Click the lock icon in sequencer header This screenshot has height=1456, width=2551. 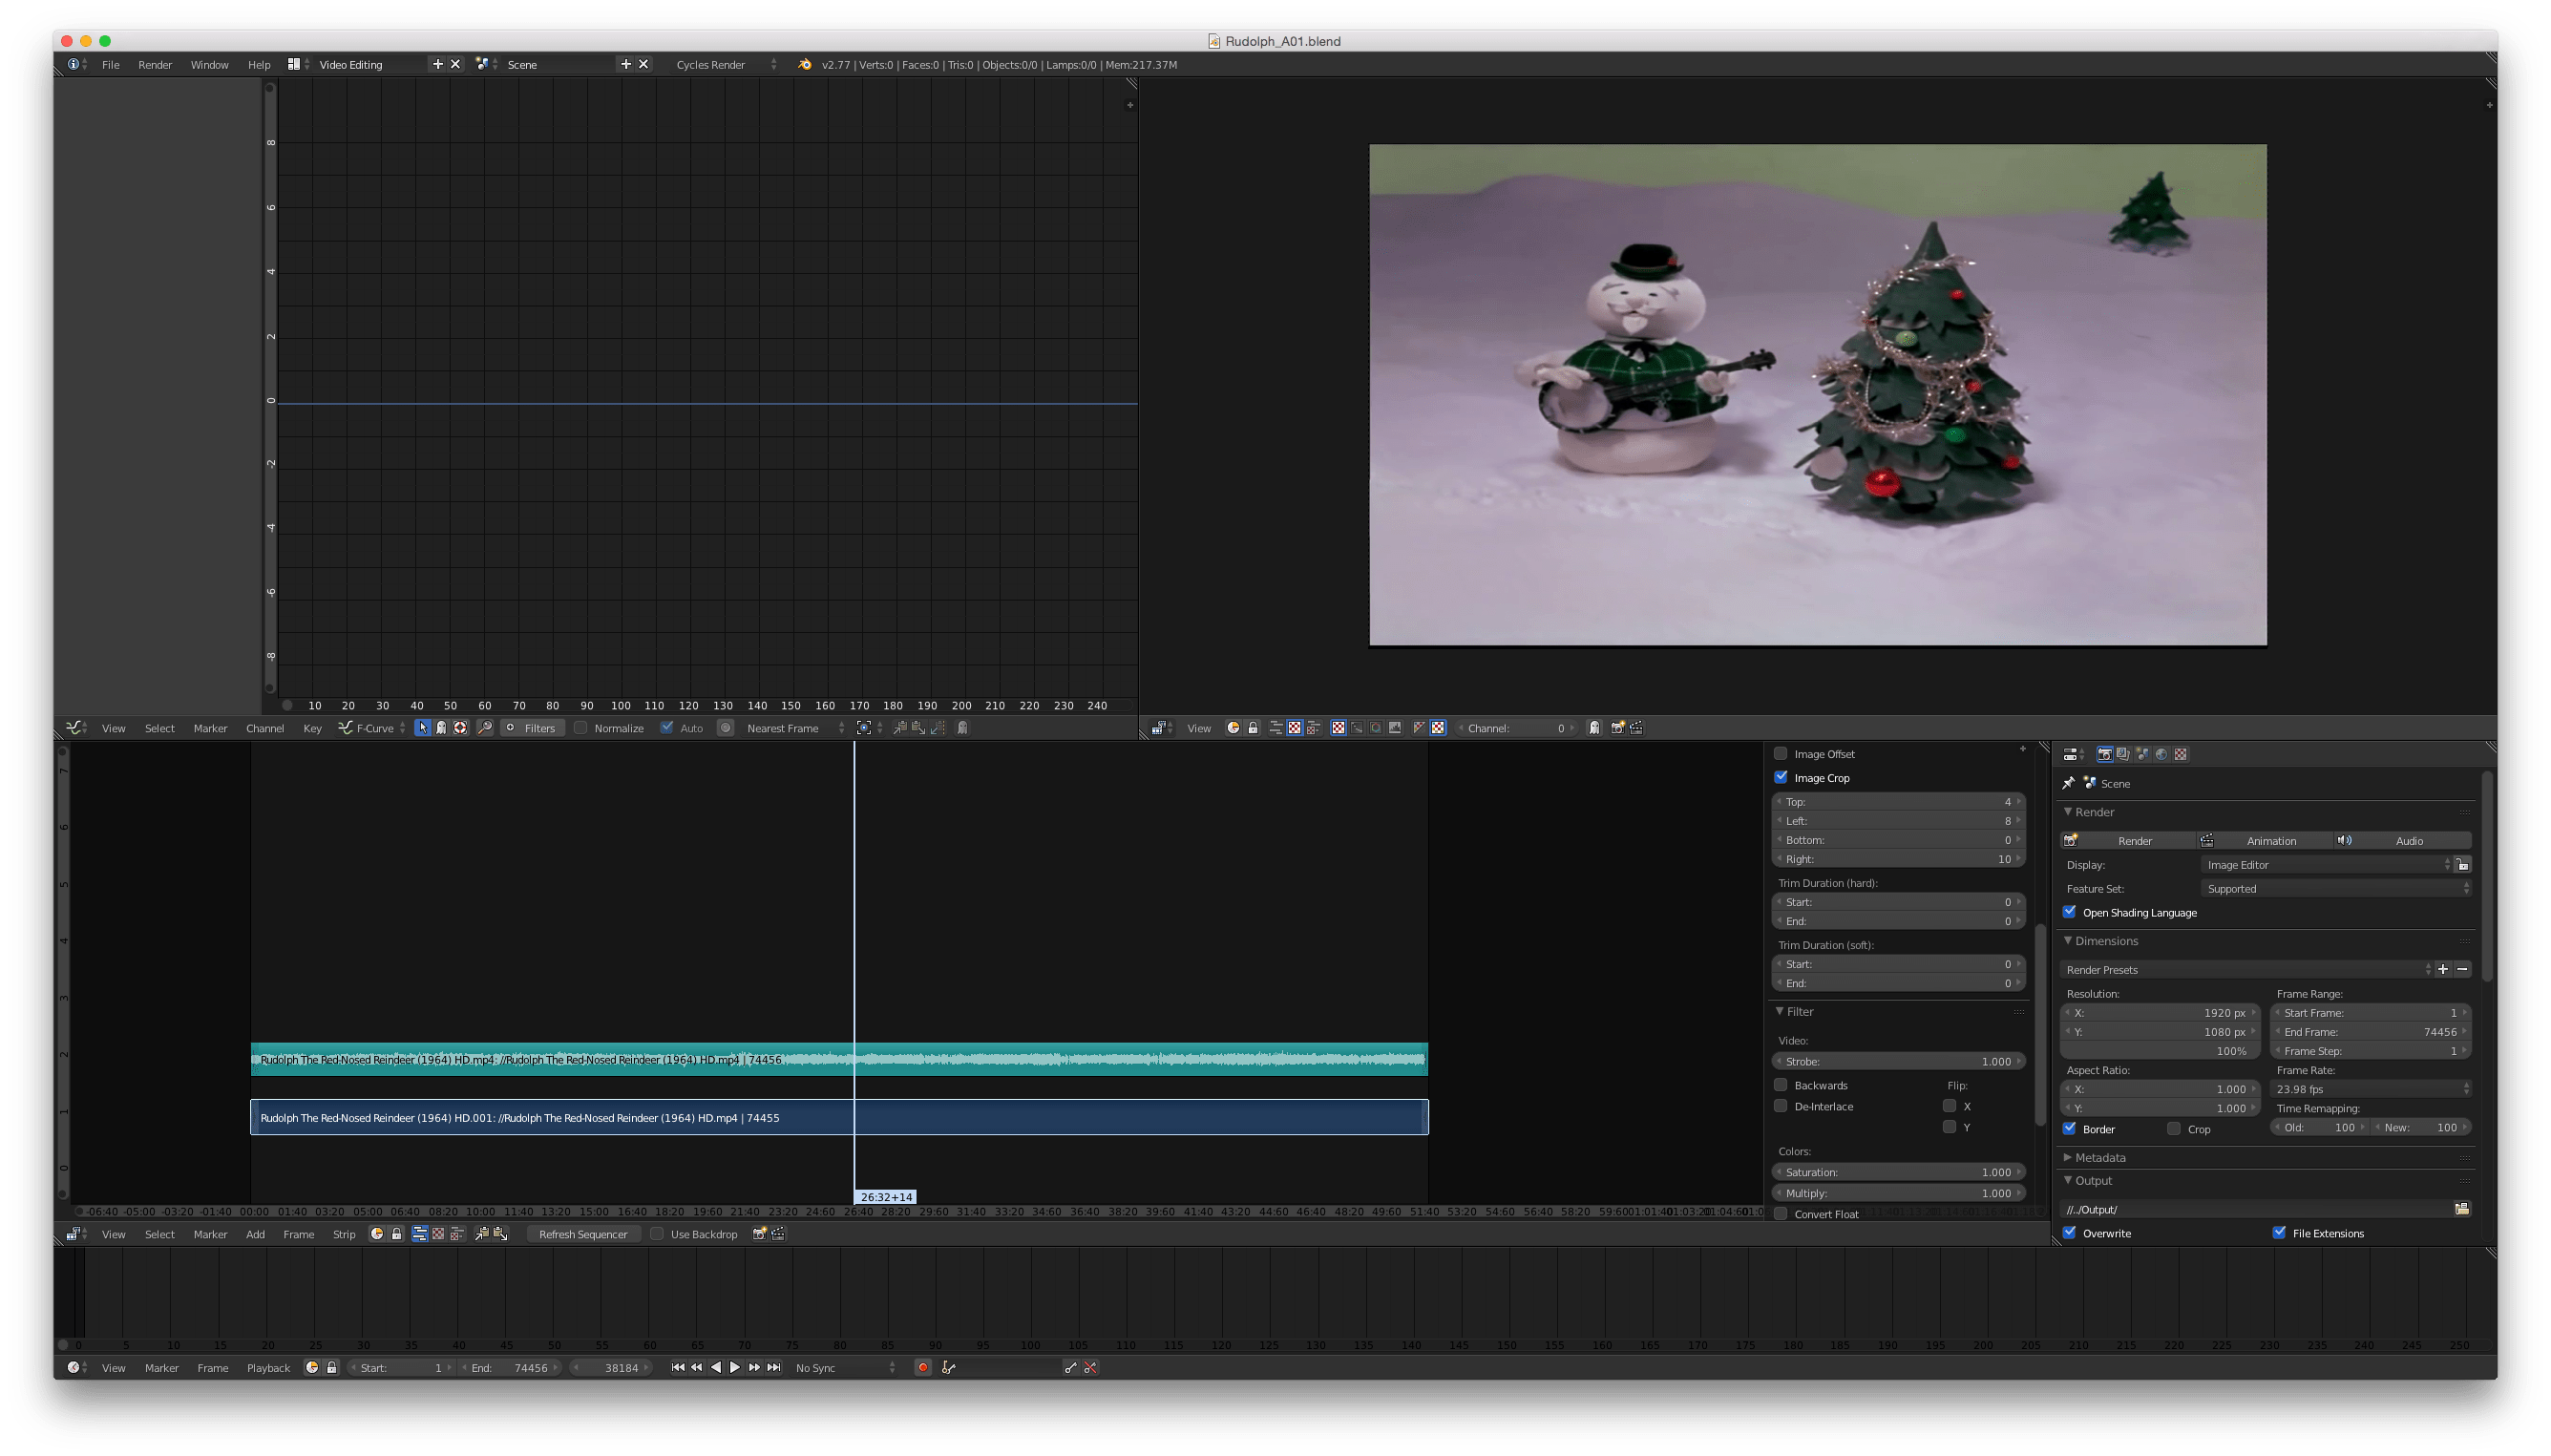[x=398, y=1233]
